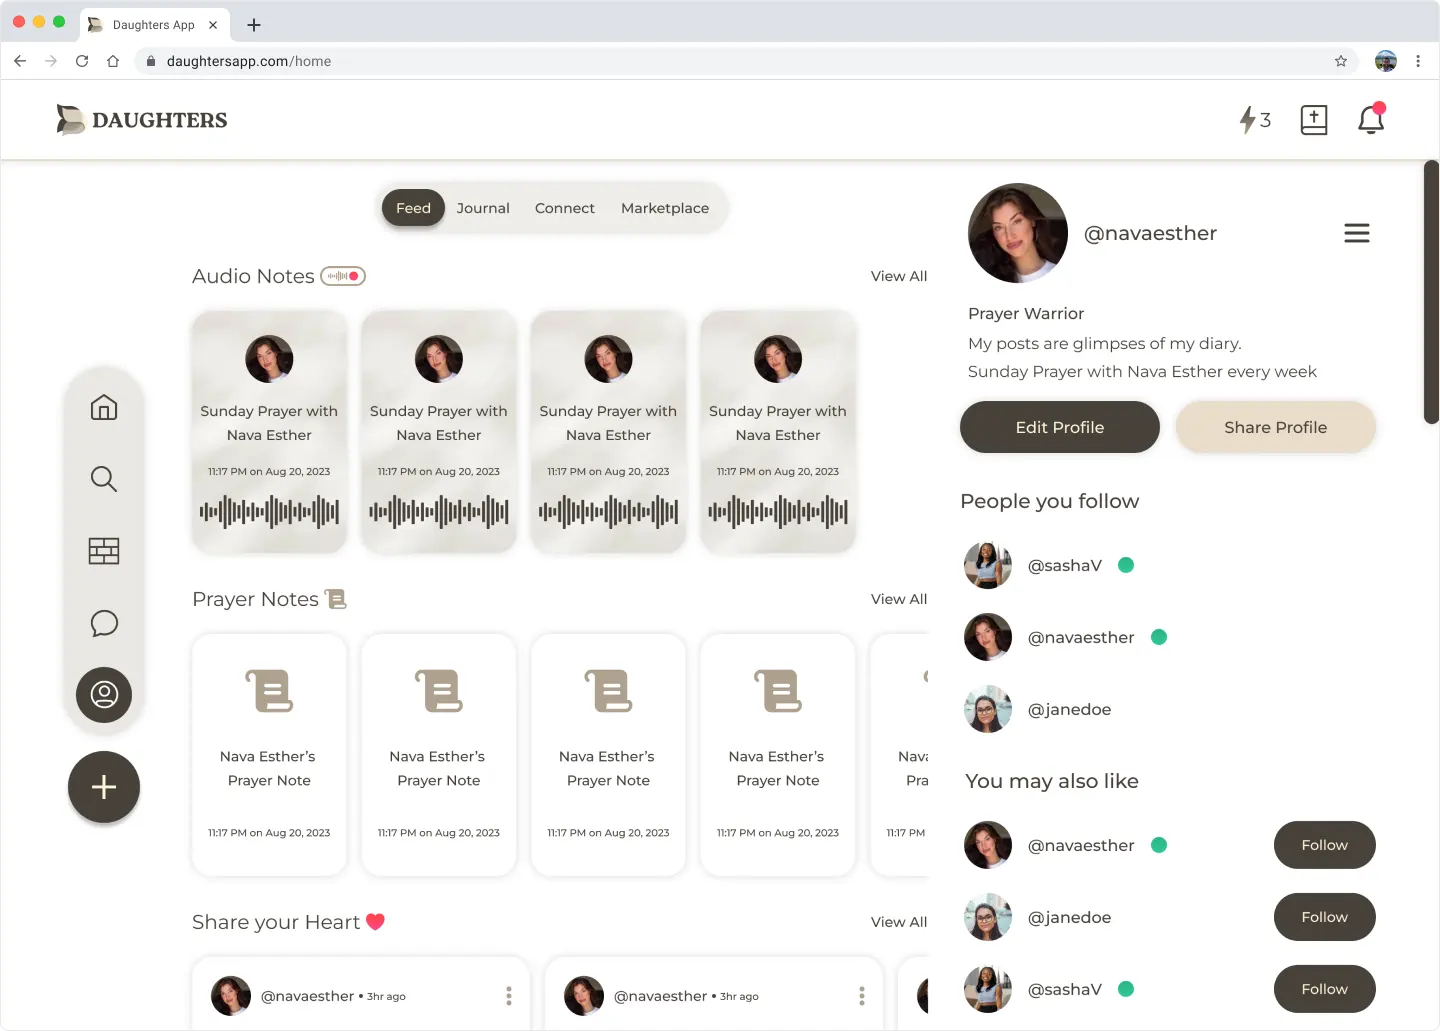Expand second post's three-dot menu
Viewport: 1440px width, 1031px height.
click(x=862, y=996)
